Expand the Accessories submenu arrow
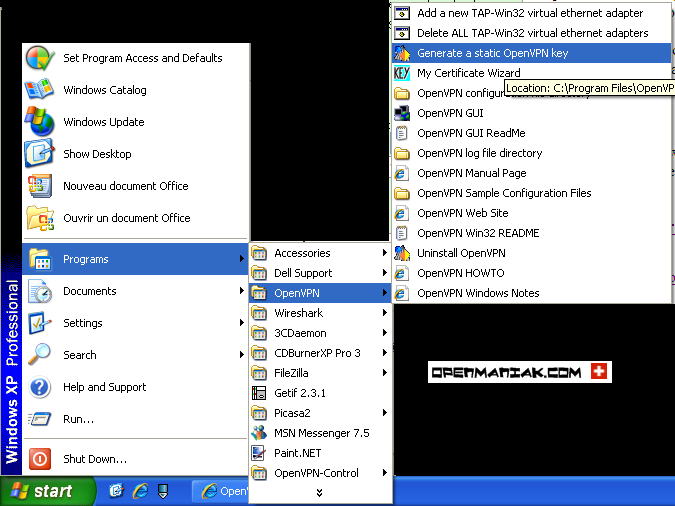Screen dimensions: 675x506 (x=384, y=253)
